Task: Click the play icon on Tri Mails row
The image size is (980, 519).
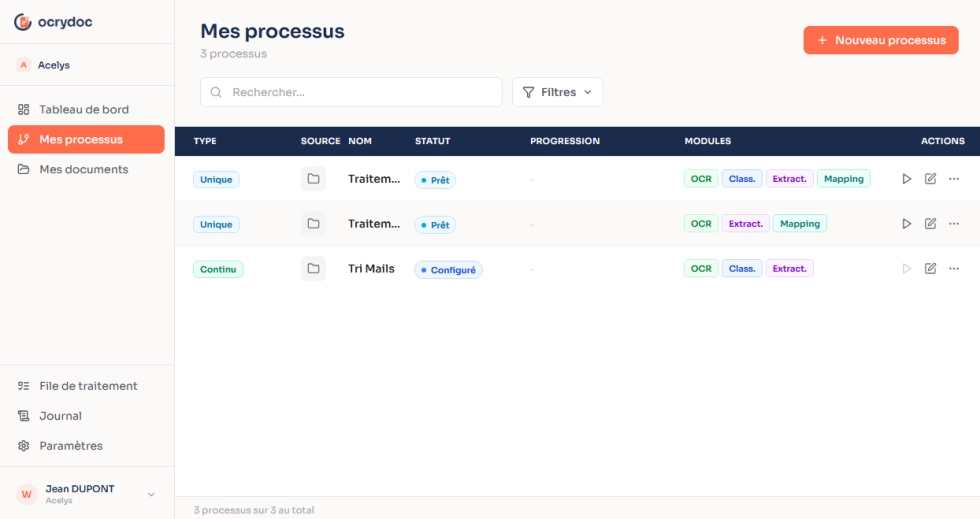Action: [906, 269]
